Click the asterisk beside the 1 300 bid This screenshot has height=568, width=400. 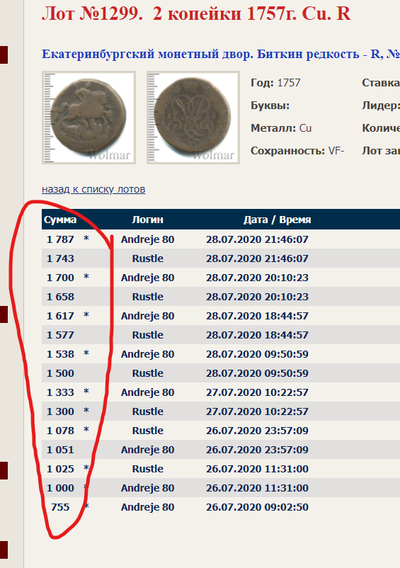pyautogui.click(x=86, y=410)
